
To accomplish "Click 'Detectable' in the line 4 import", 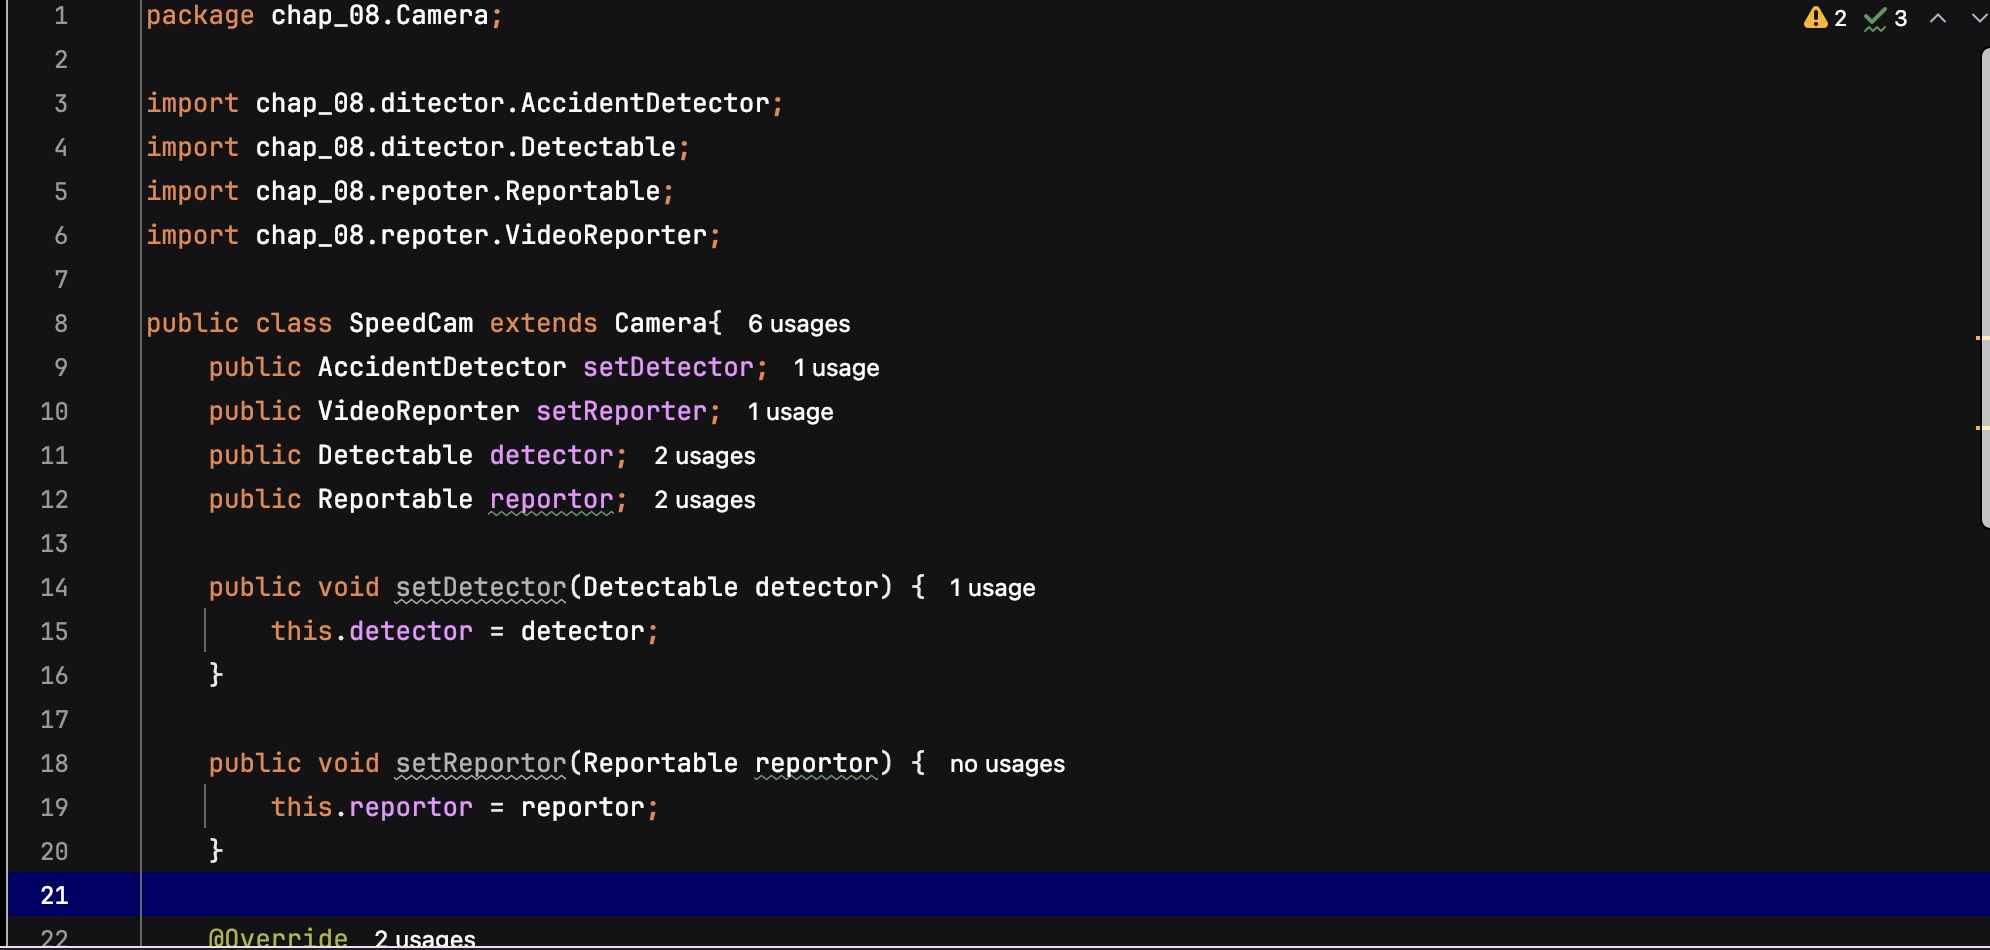I will [x=598, y=147].
